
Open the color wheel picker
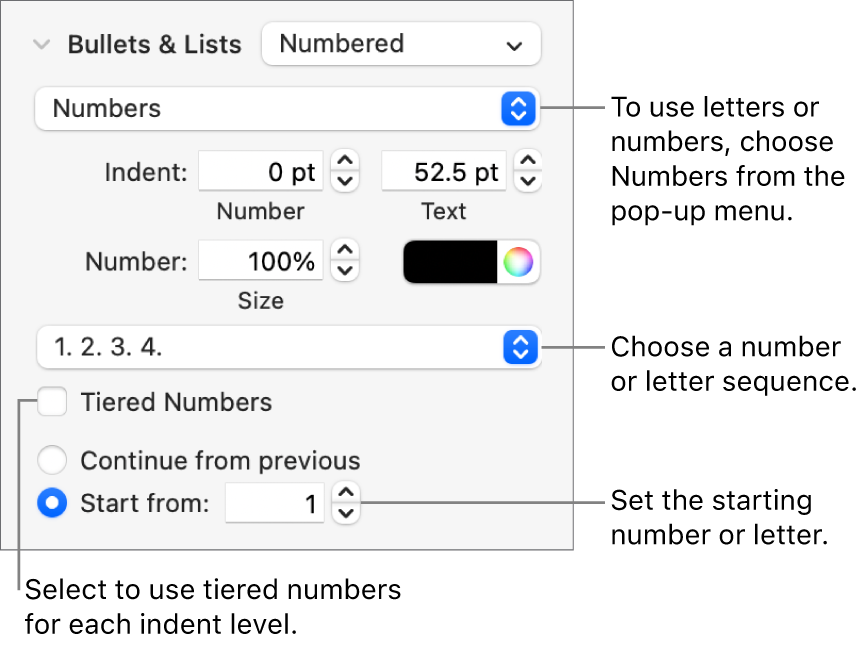point(518,262)
